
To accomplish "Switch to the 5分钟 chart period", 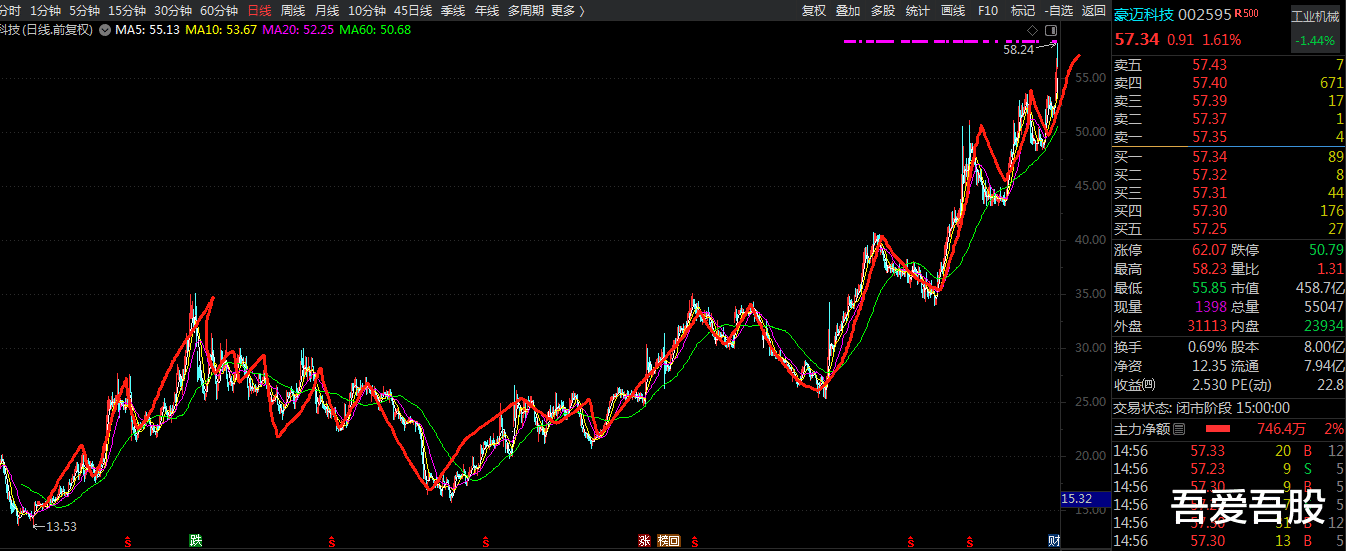I will [x=84, y=10].
